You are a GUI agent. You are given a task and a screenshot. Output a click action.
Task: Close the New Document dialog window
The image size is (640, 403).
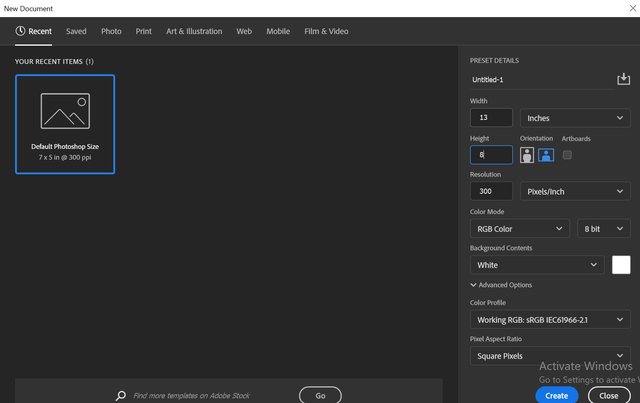633,8
